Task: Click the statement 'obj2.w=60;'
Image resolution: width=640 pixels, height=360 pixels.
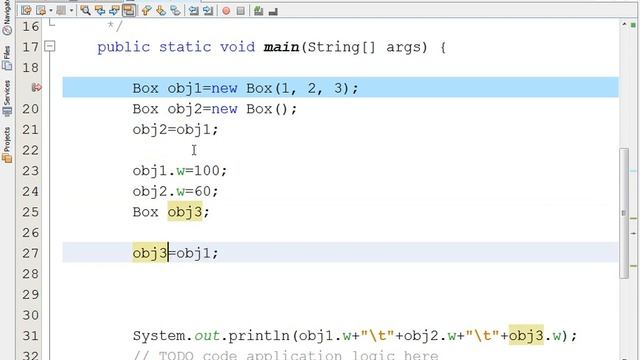Action: [x=176, y=191]
